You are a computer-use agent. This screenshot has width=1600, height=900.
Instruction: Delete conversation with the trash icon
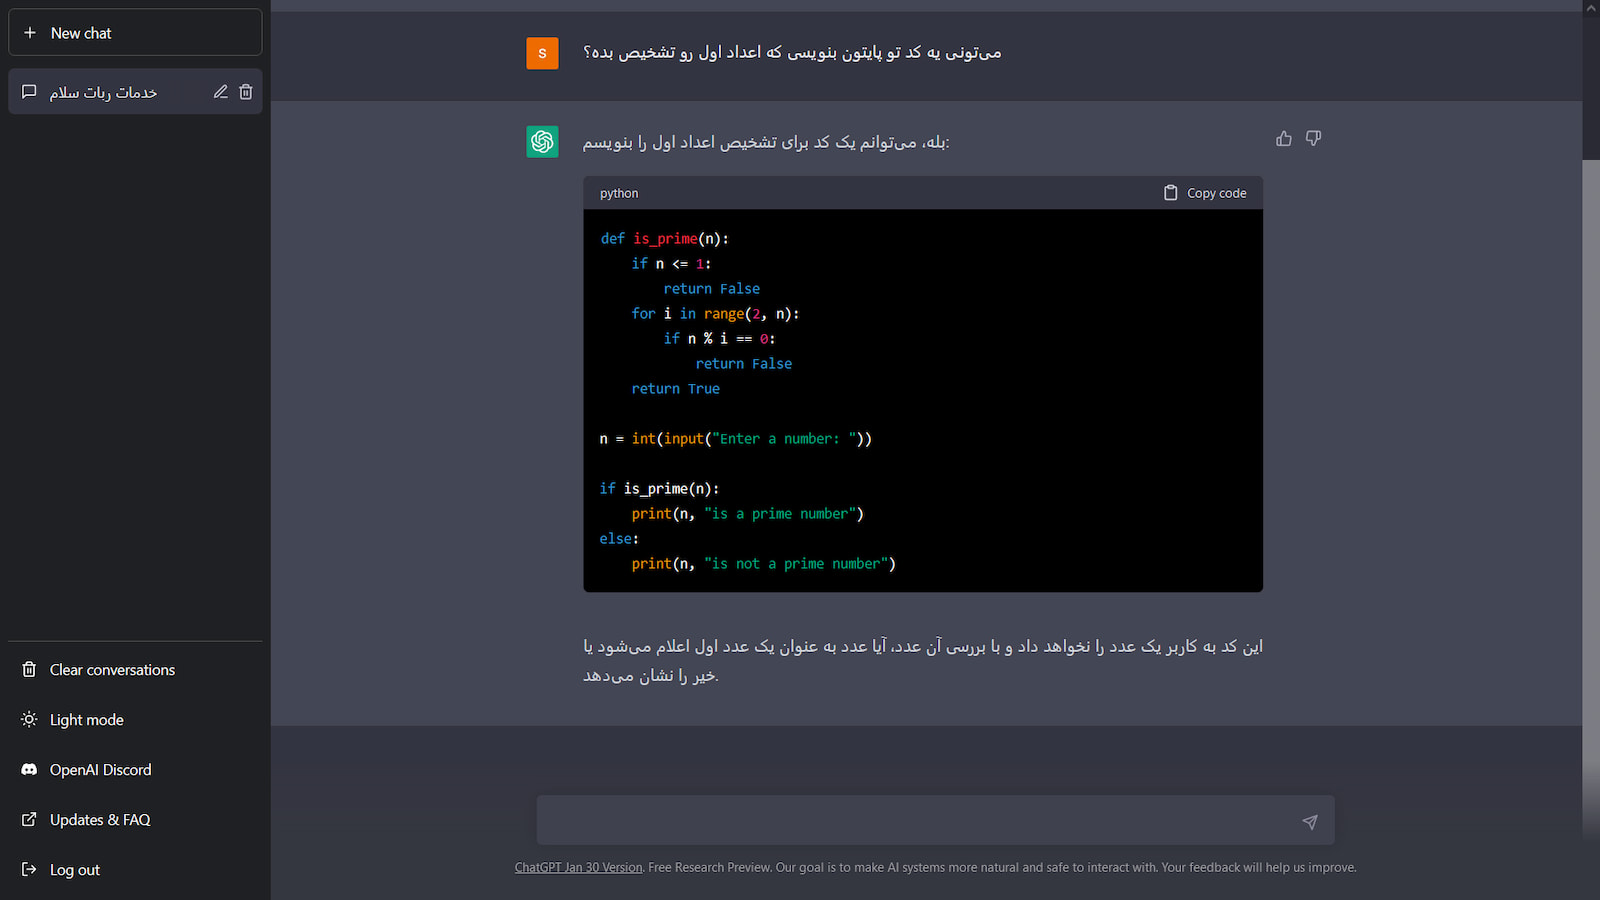pos(246,92)
